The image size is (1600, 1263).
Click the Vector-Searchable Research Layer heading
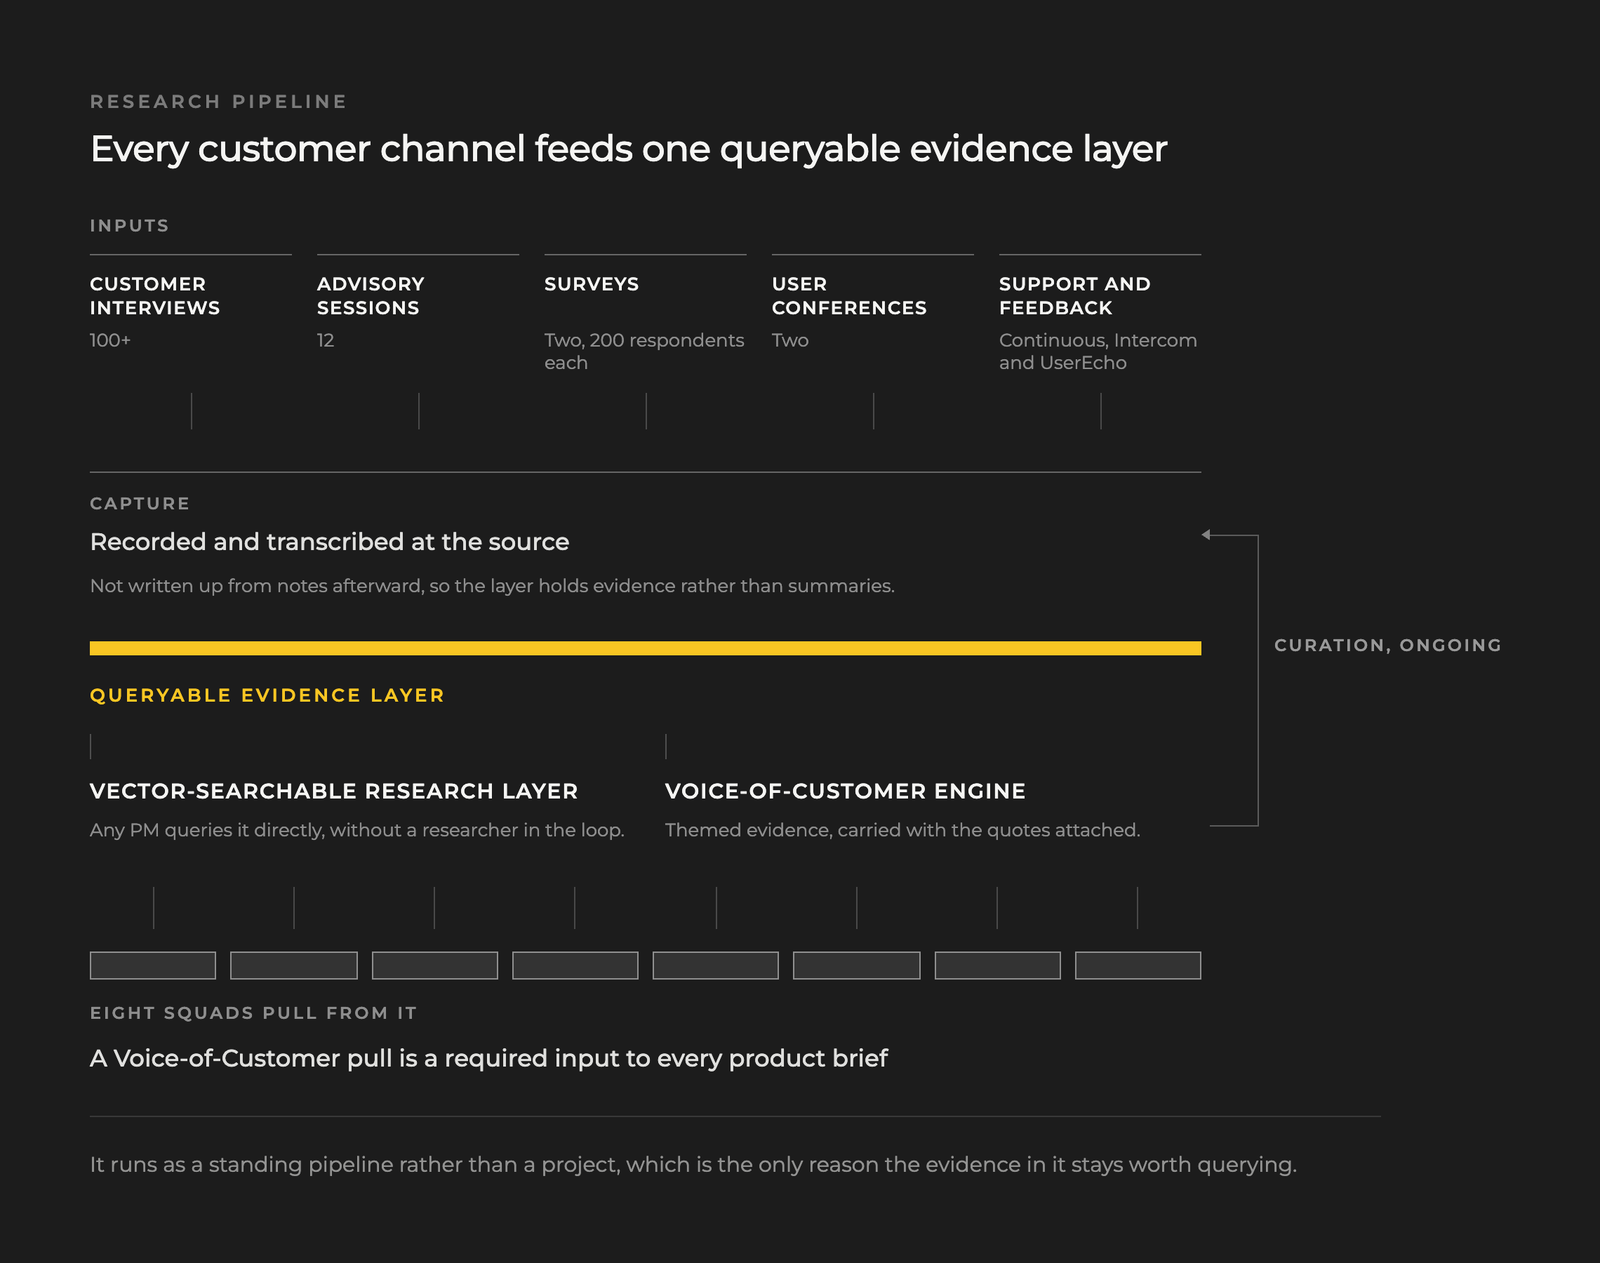coord(334,791)
